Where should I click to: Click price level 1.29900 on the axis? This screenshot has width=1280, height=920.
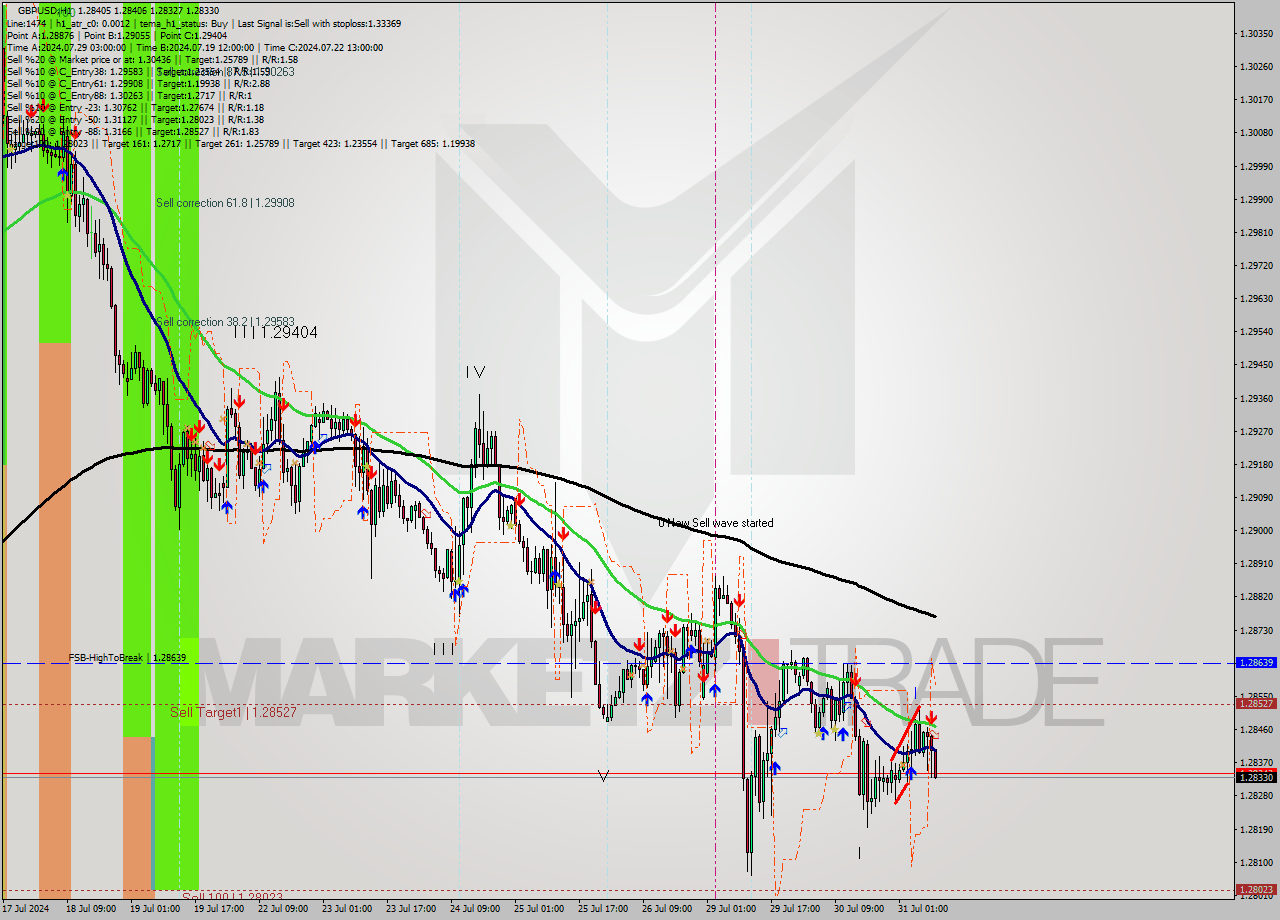pos(1256,199)
